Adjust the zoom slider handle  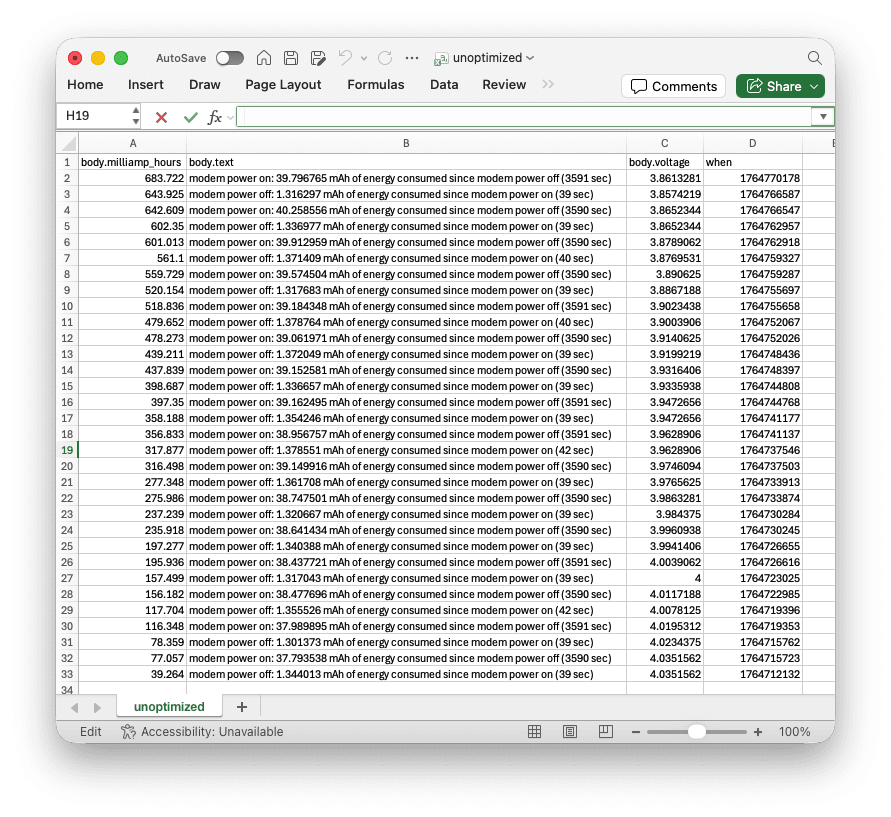click(697, 732)
